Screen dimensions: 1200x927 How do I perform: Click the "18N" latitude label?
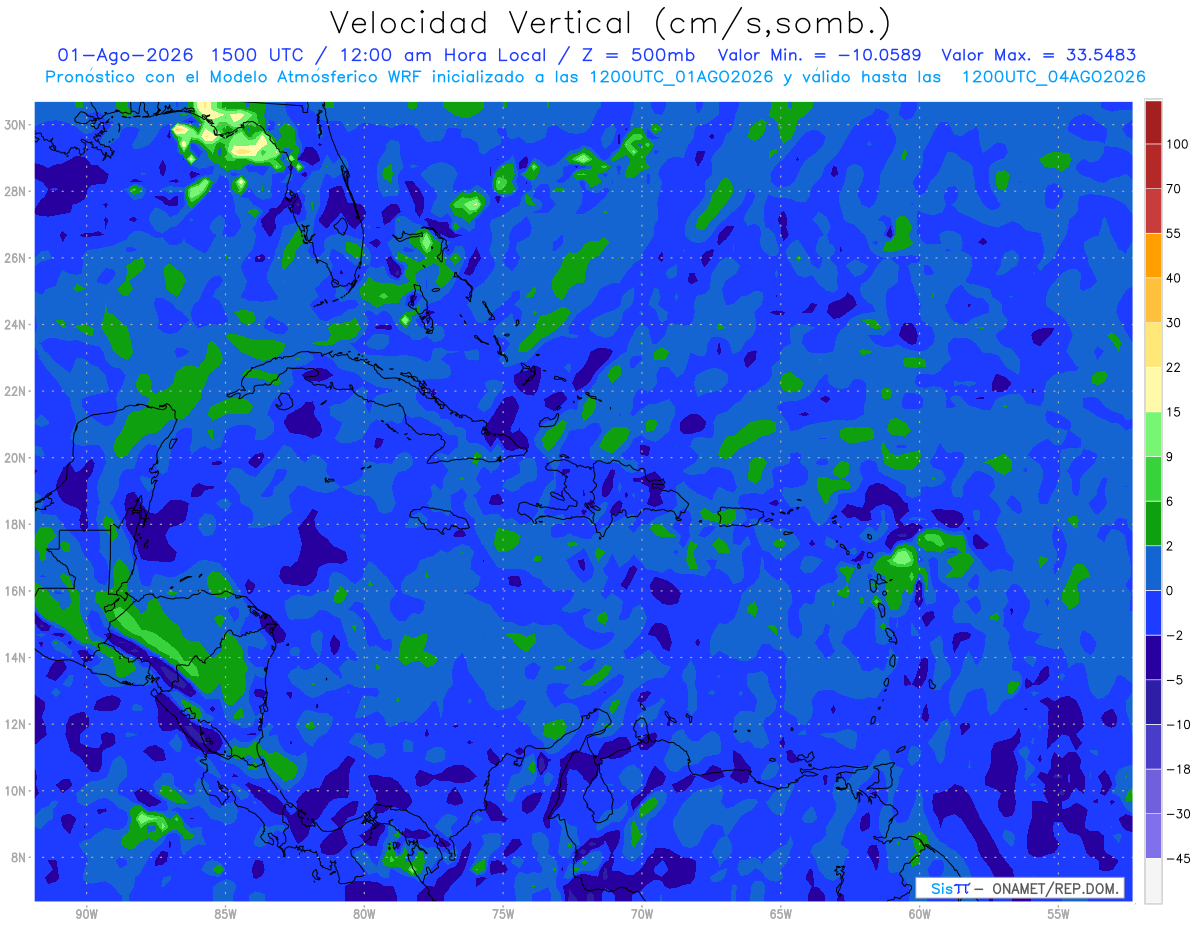tap(15, 524)
